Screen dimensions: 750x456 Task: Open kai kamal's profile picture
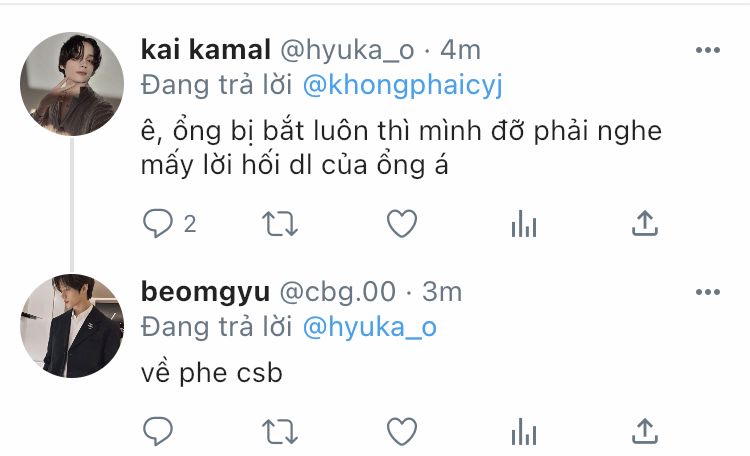coord(72,84)
